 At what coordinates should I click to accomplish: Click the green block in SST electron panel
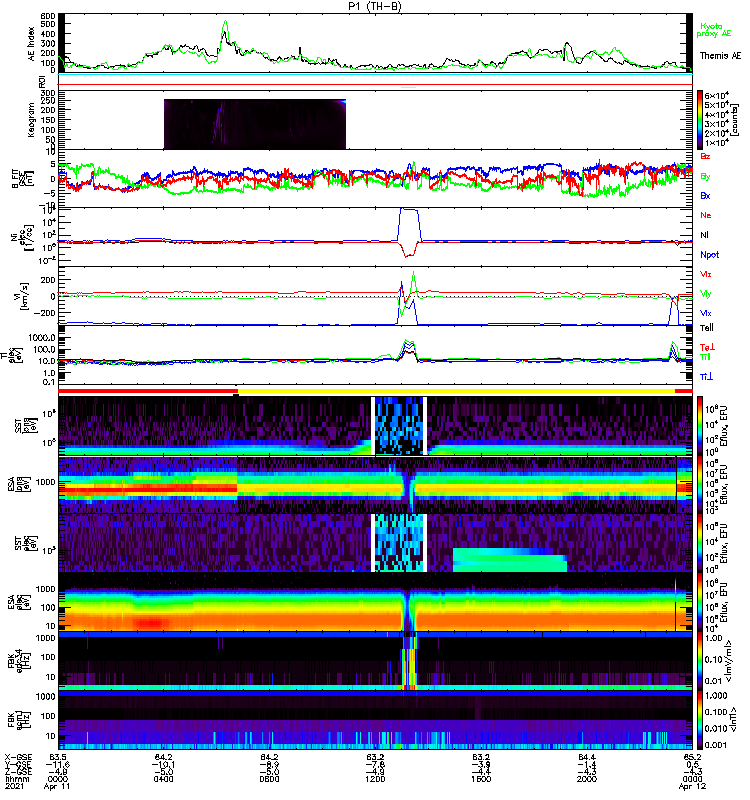pyautogui.click(x=510, y=560)
